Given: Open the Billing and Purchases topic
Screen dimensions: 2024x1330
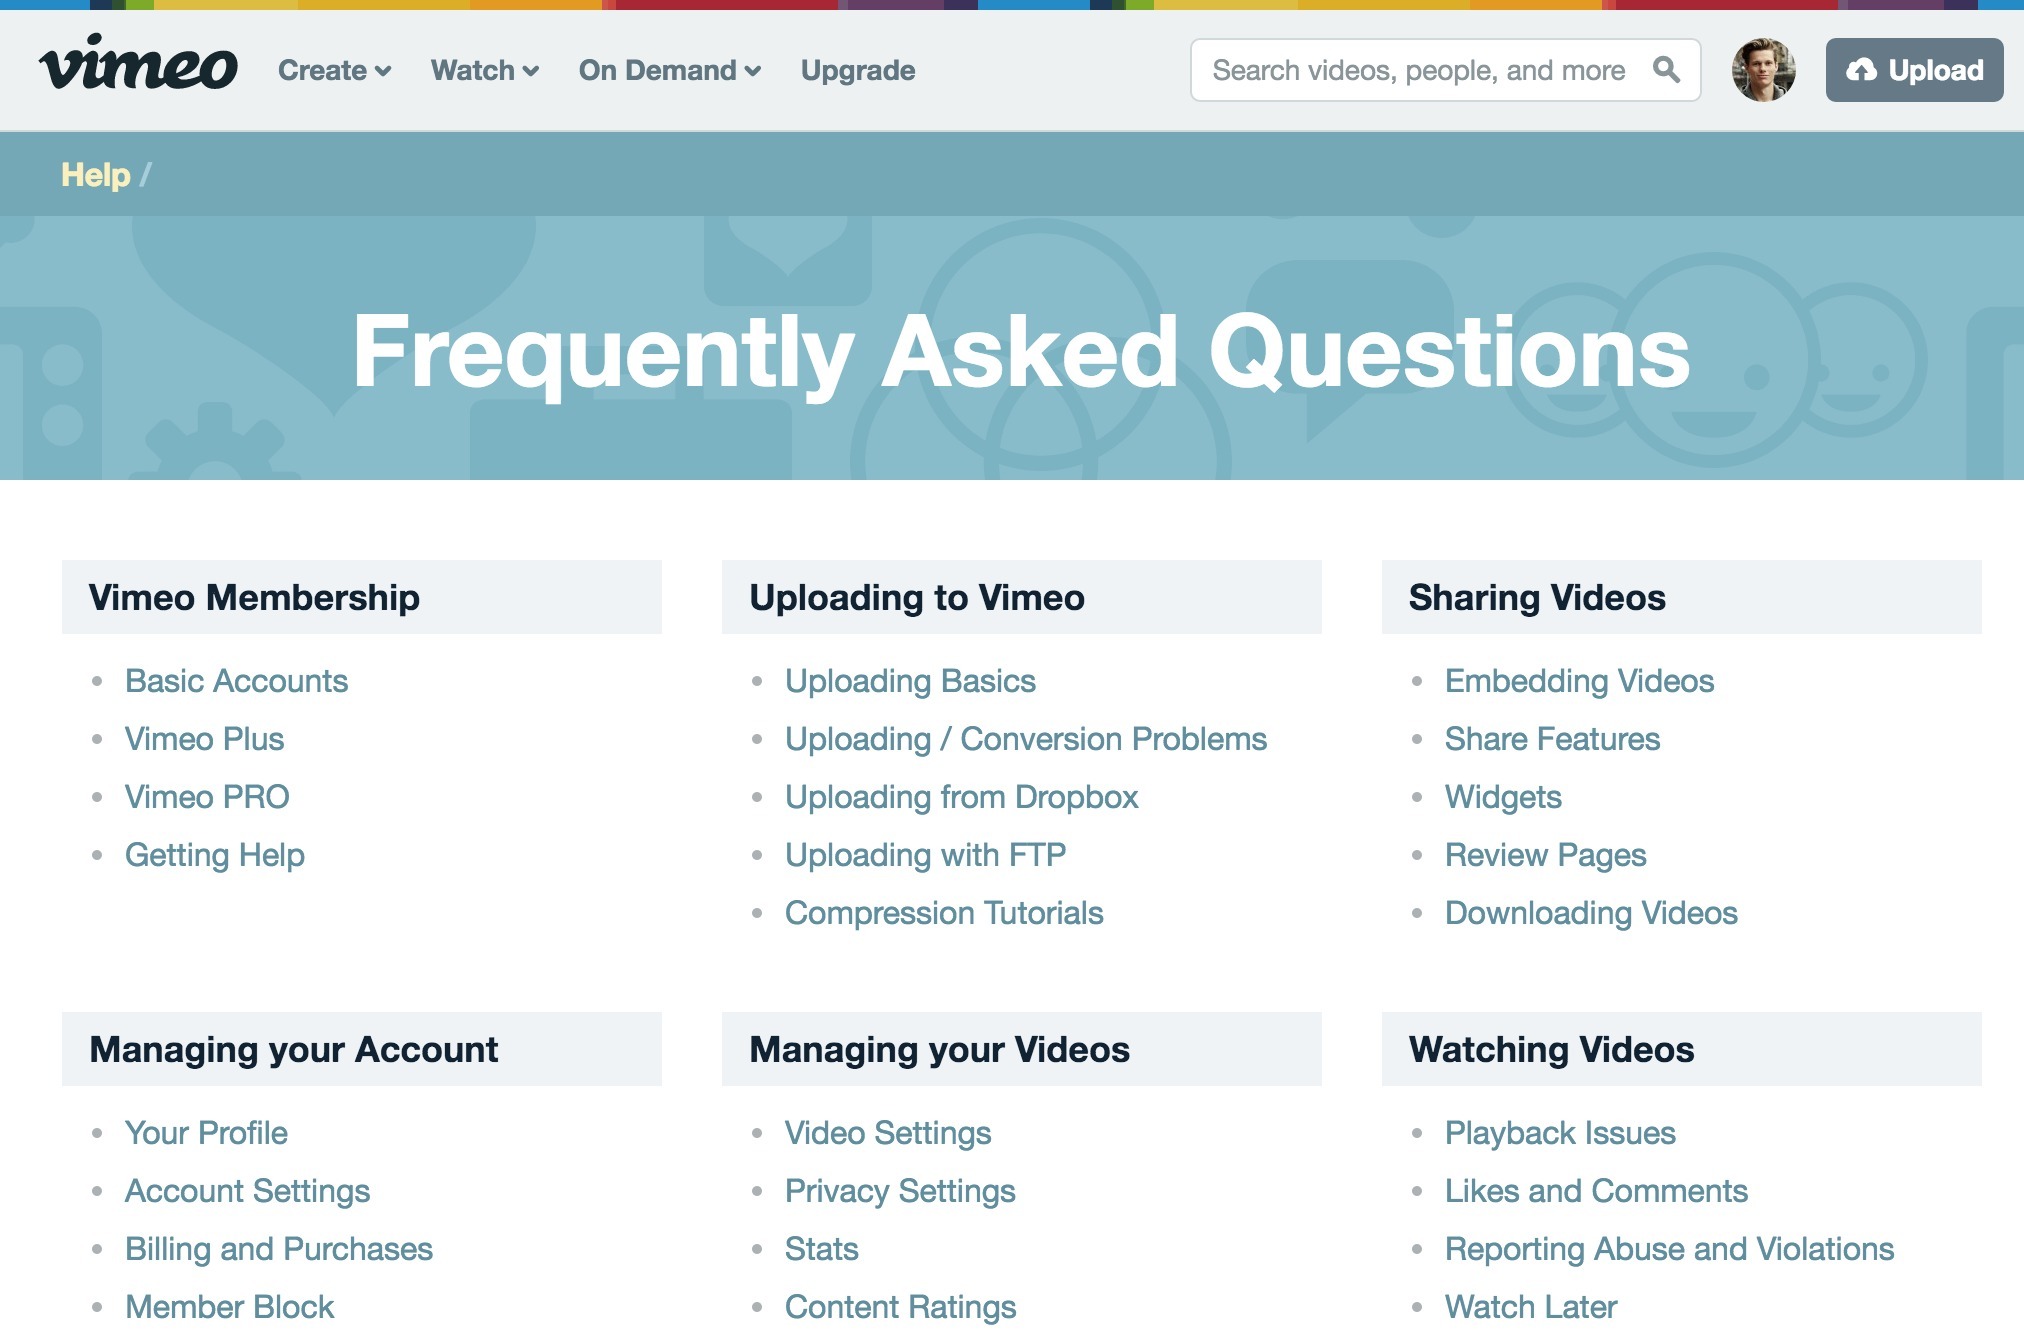Looking at the screenshot, I should pyautogui.click(x=278, y=1249).
